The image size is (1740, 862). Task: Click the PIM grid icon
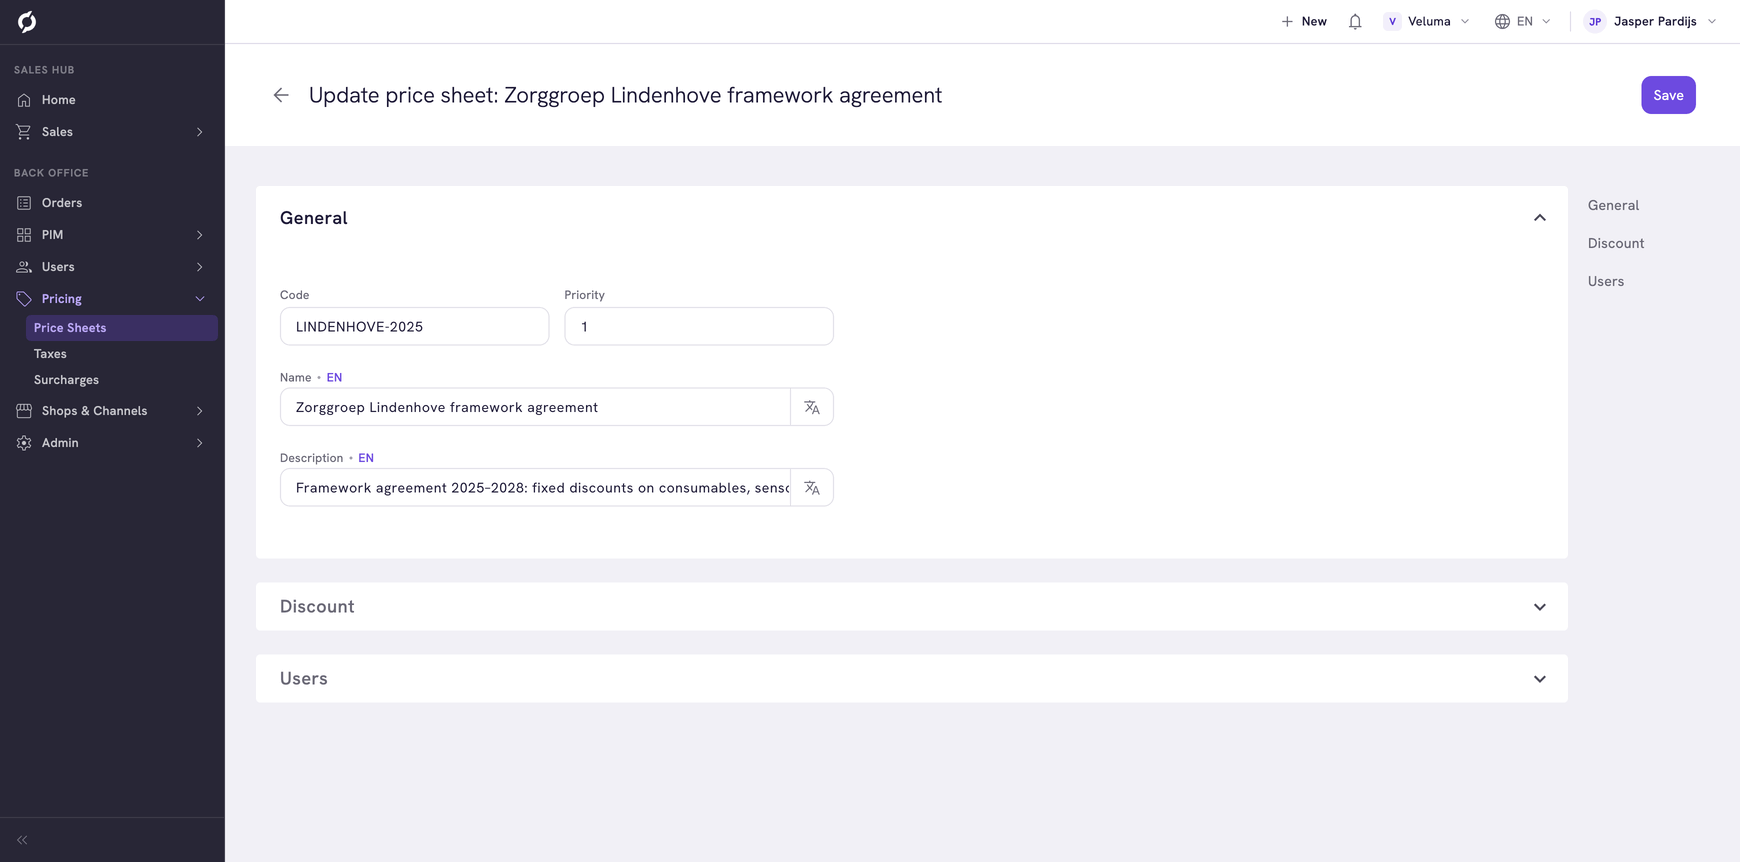24,235
